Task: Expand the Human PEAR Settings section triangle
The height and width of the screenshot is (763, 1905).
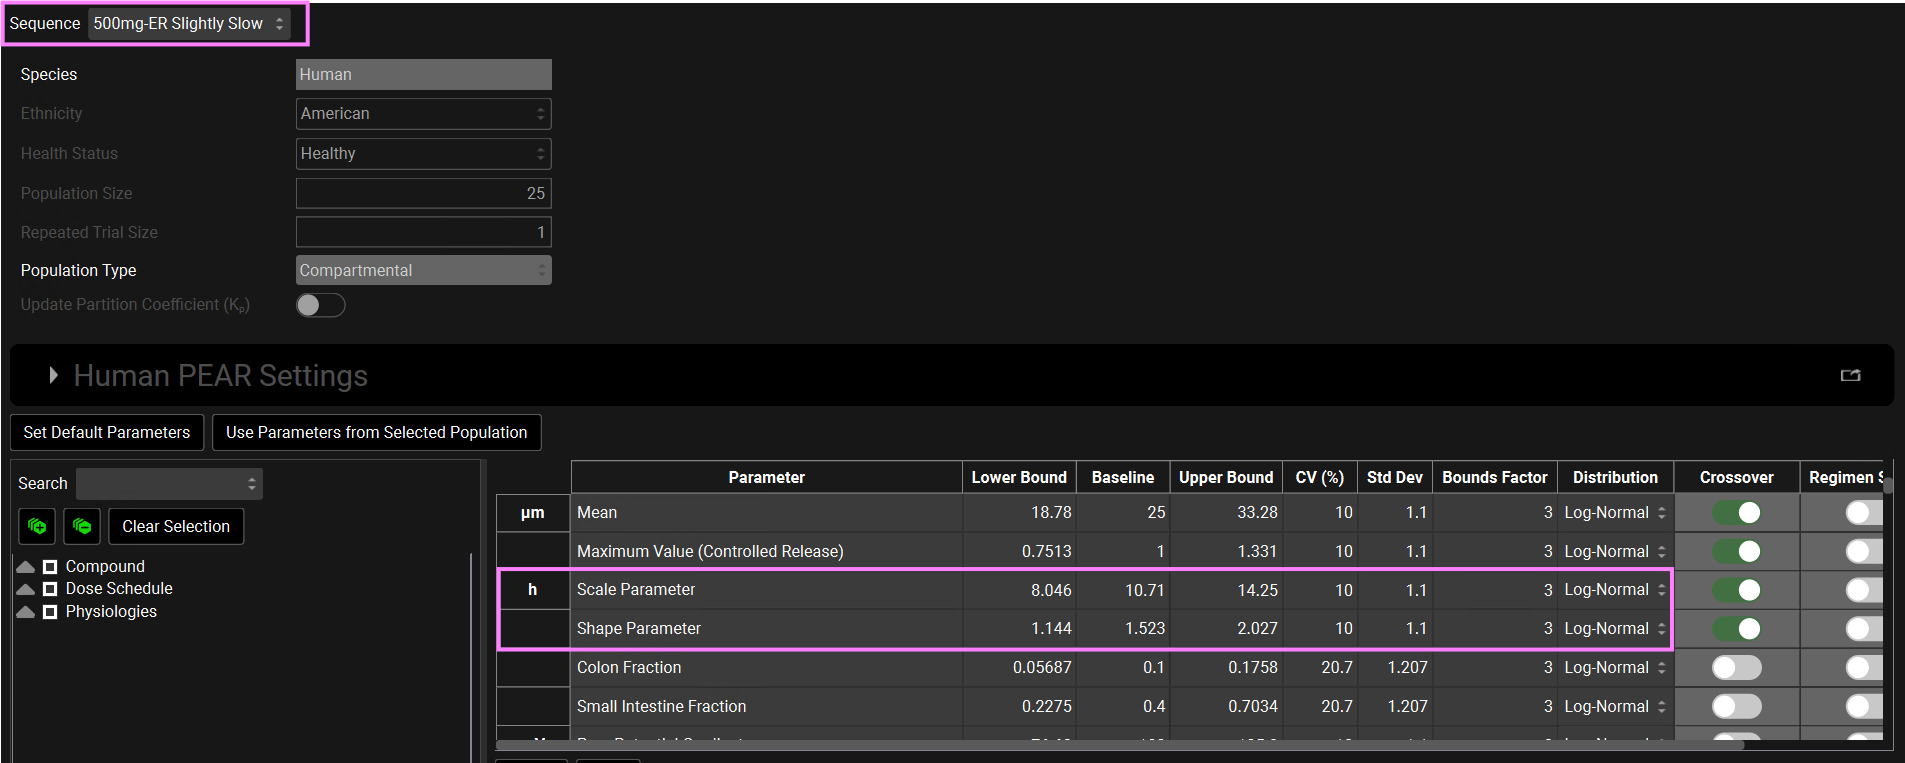Action: 54,375
